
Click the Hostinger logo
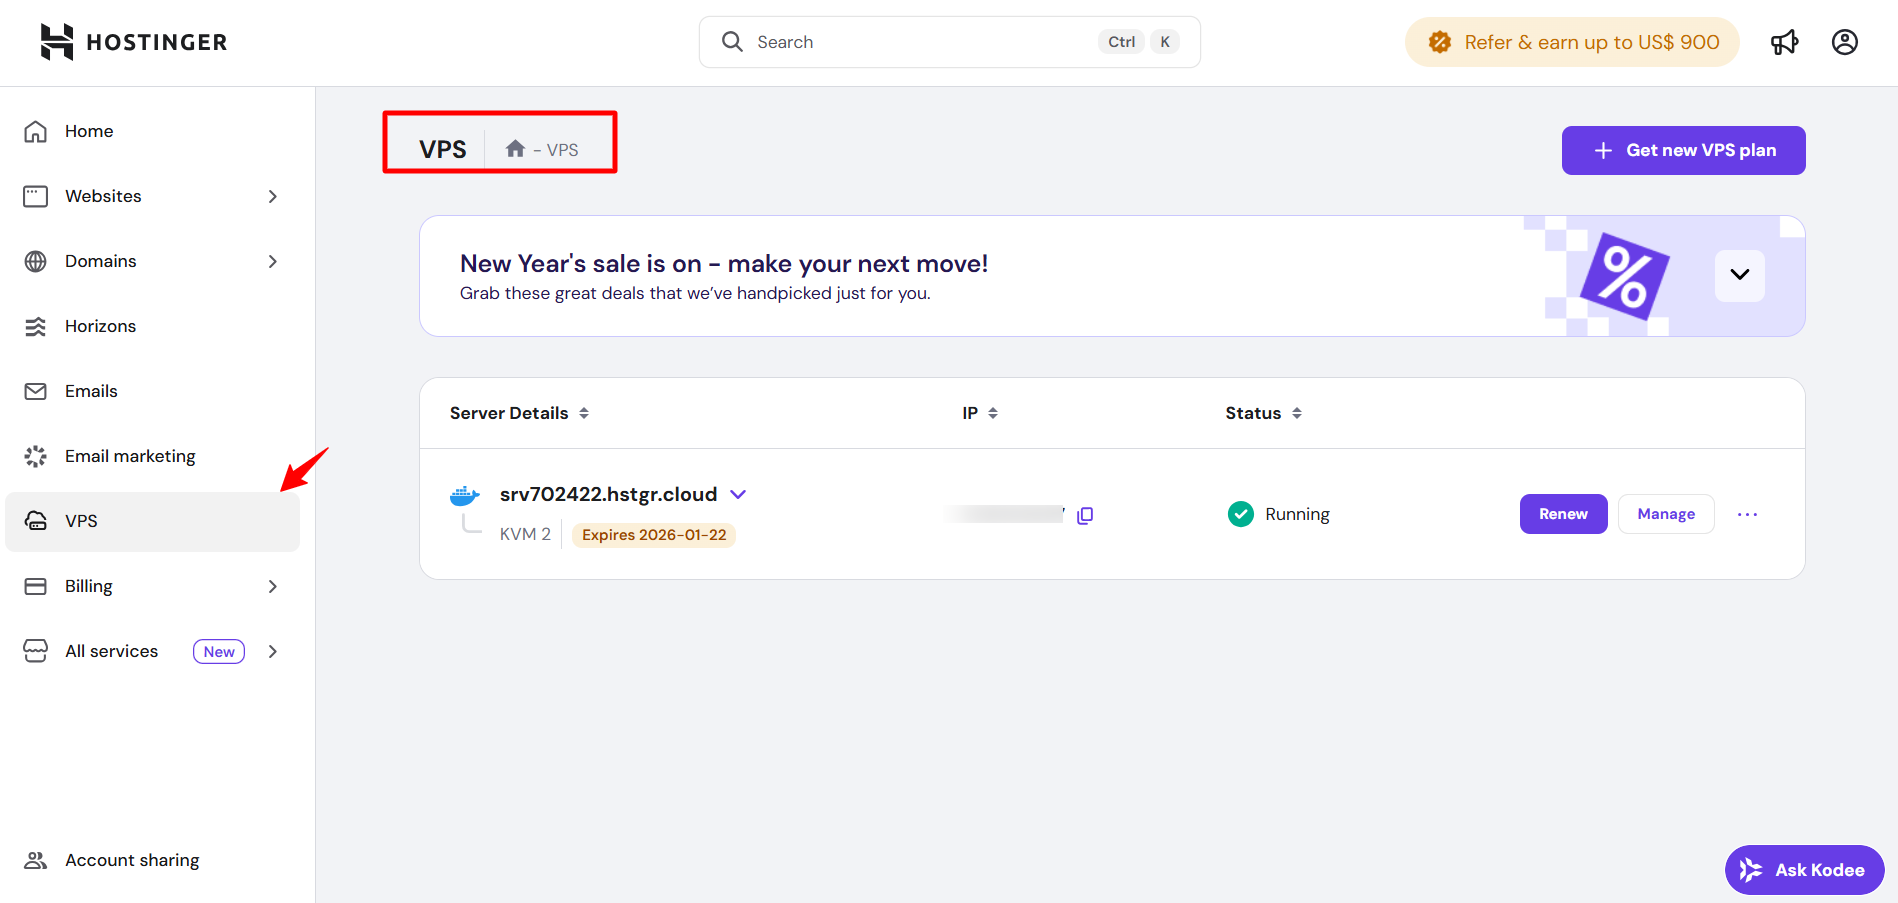tap(134, 42)
